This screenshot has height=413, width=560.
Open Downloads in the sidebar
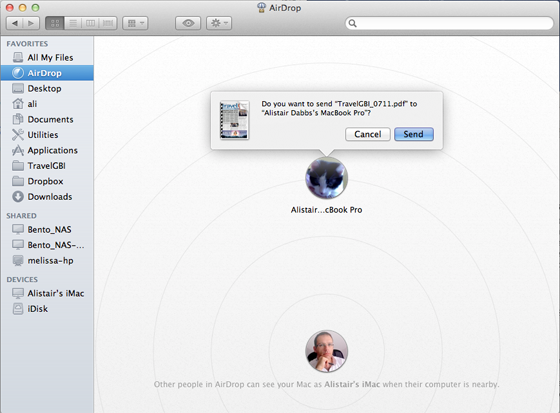[x=47, y=196]
